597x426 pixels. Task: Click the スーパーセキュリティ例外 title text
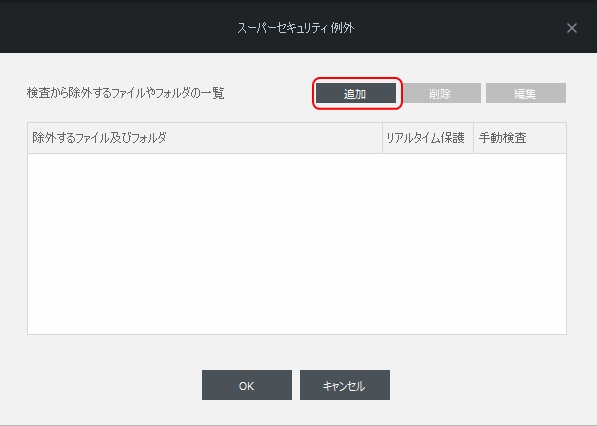tap(296, 28)
